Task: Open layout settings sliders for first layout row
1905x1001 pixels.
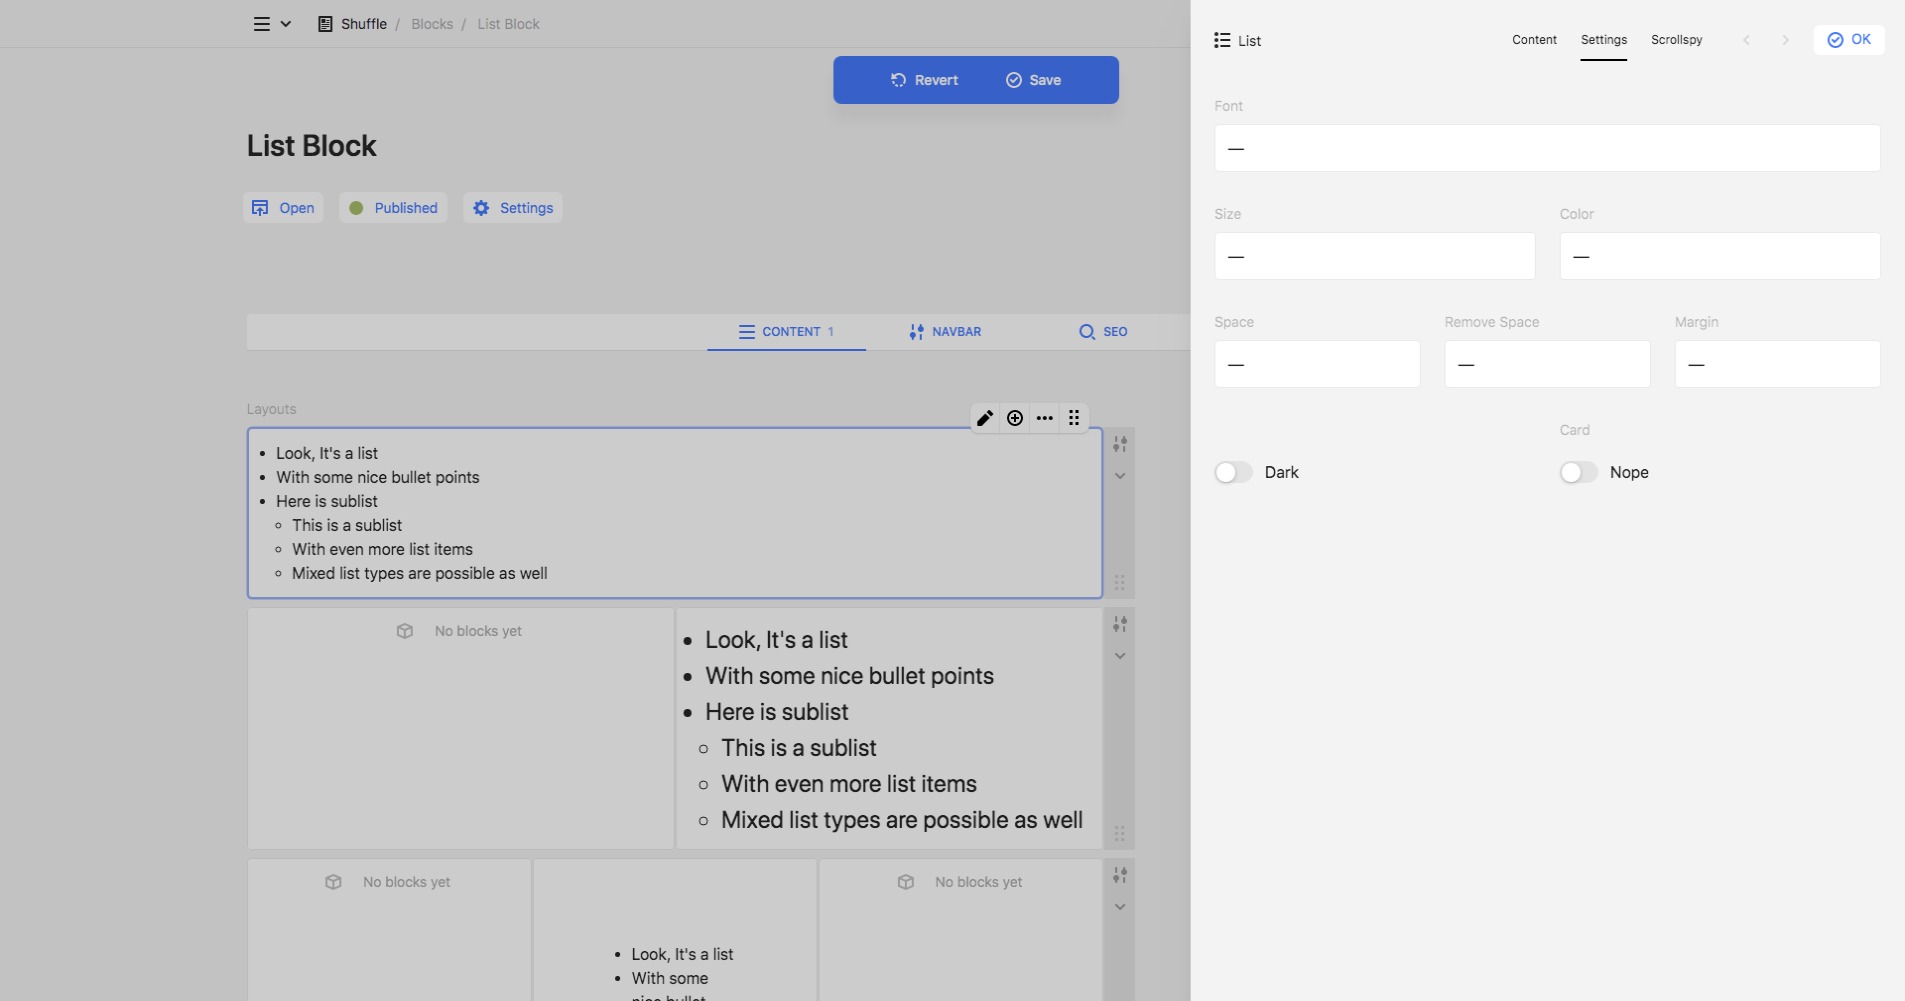Action: (x=1120, y=444)
